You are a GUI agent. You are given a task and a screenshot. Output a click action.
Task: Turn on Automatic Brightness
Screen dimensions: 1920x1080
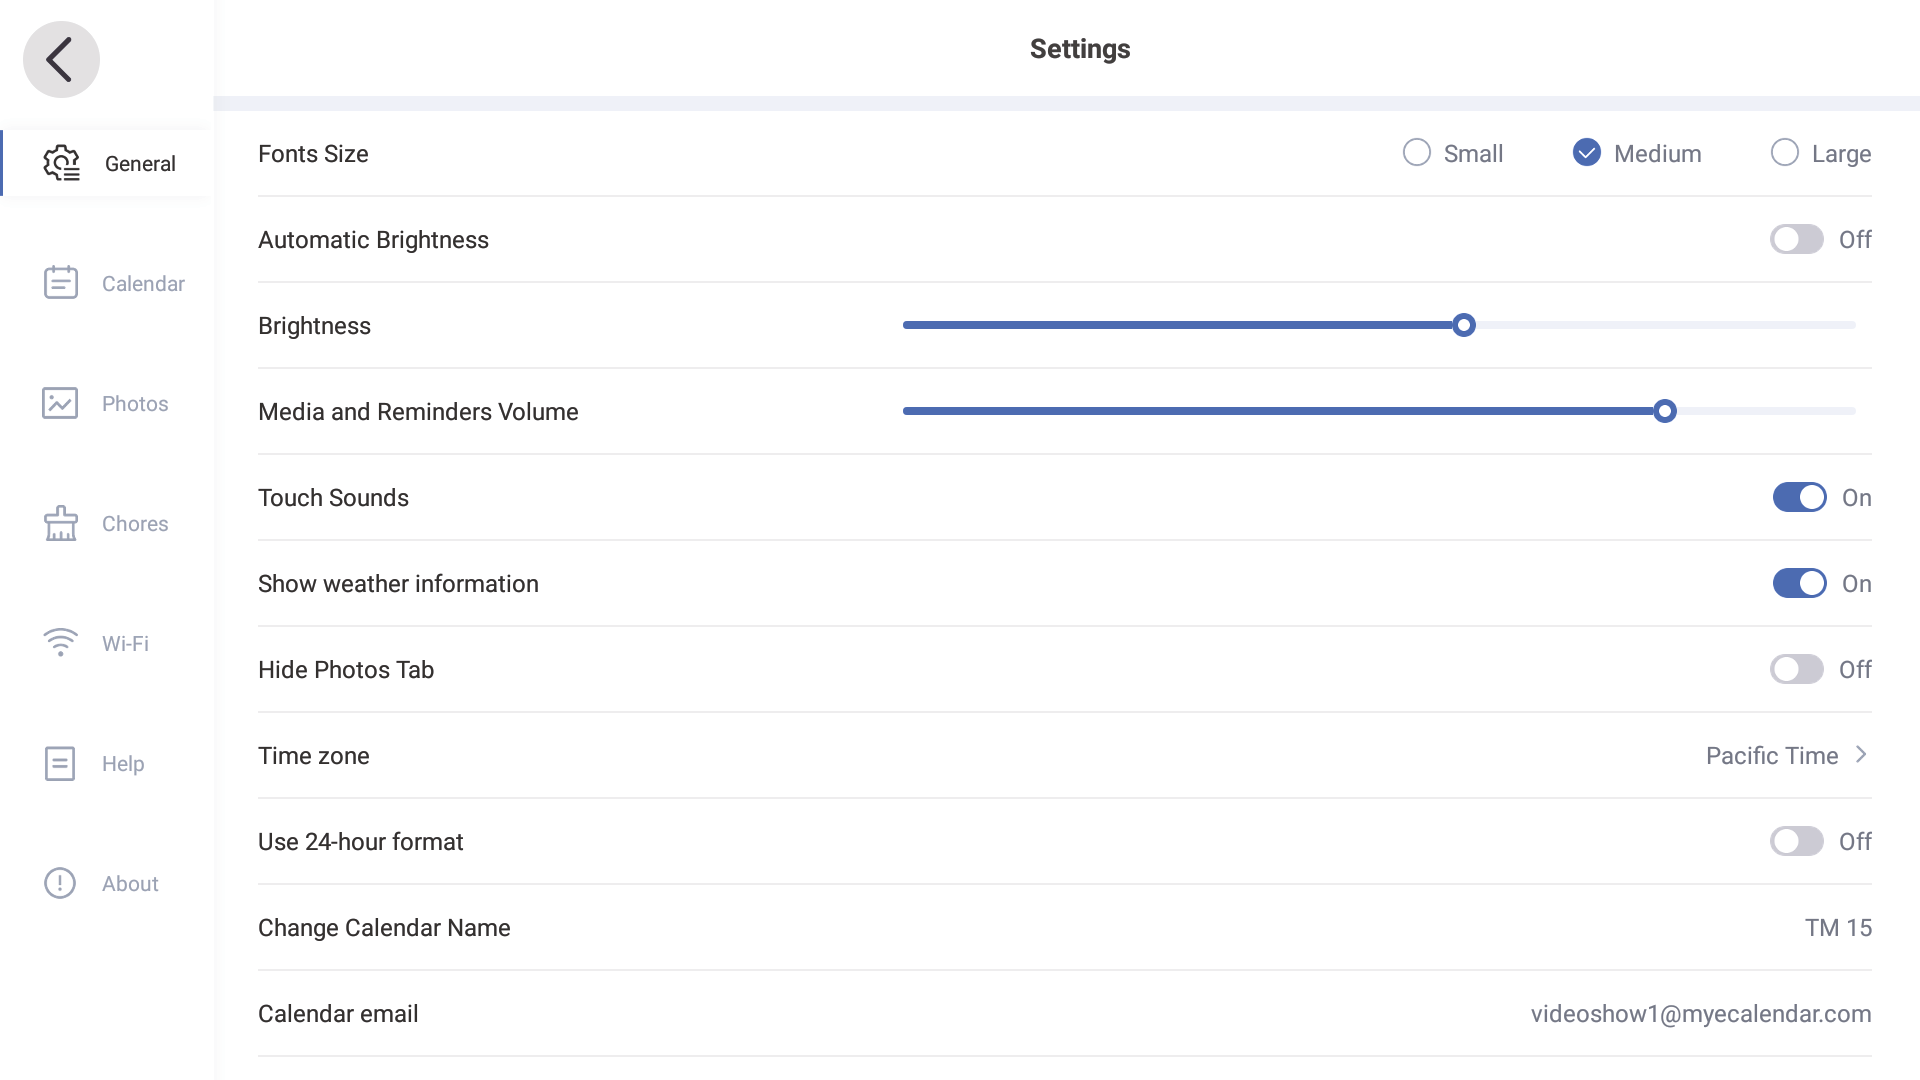click(x=1797, y=239)
